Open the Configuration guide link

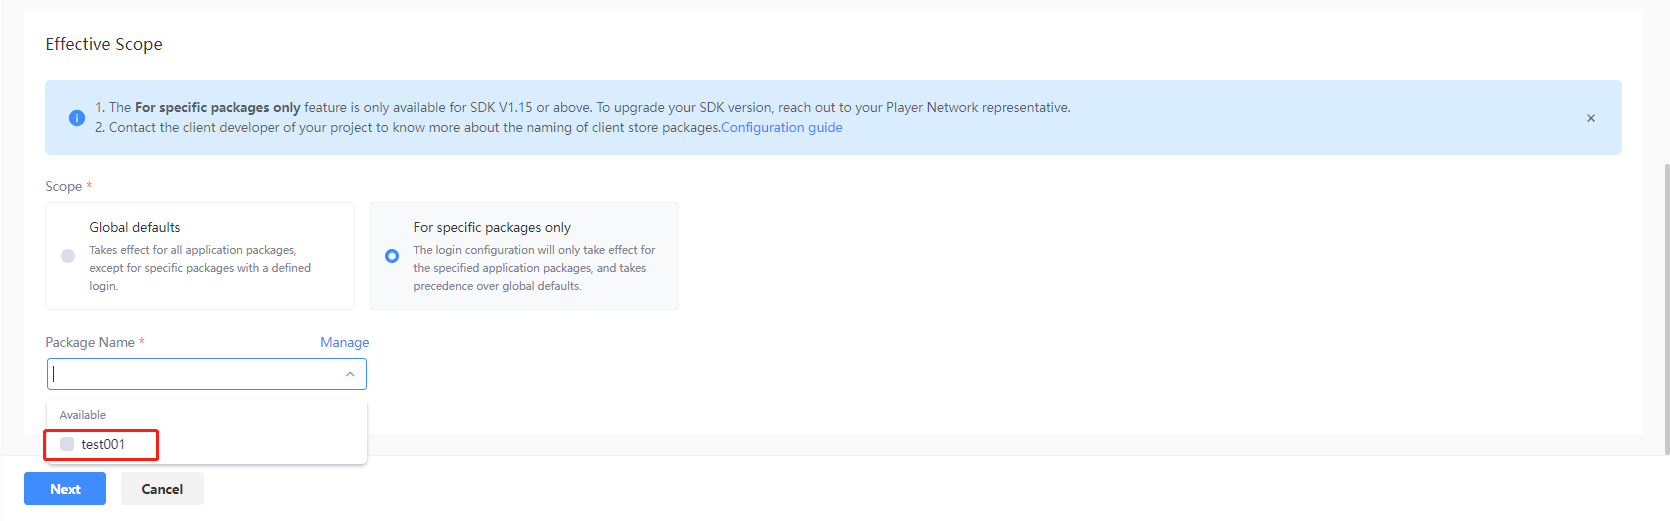click(x=781, y=127)
